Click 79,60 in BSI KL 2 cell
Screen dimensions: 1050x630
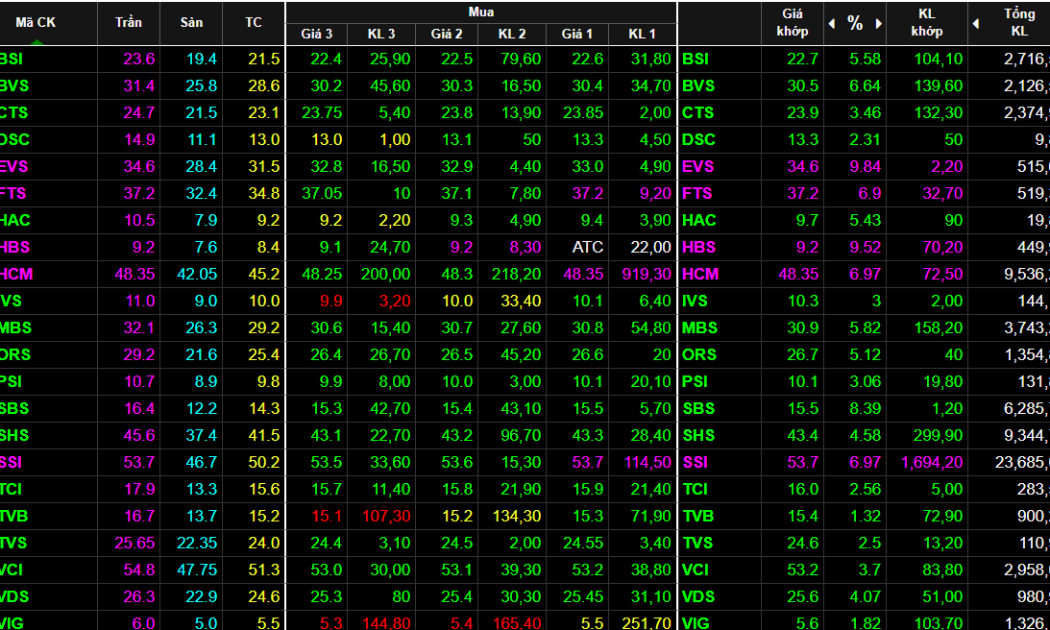[x=520, y=59]
